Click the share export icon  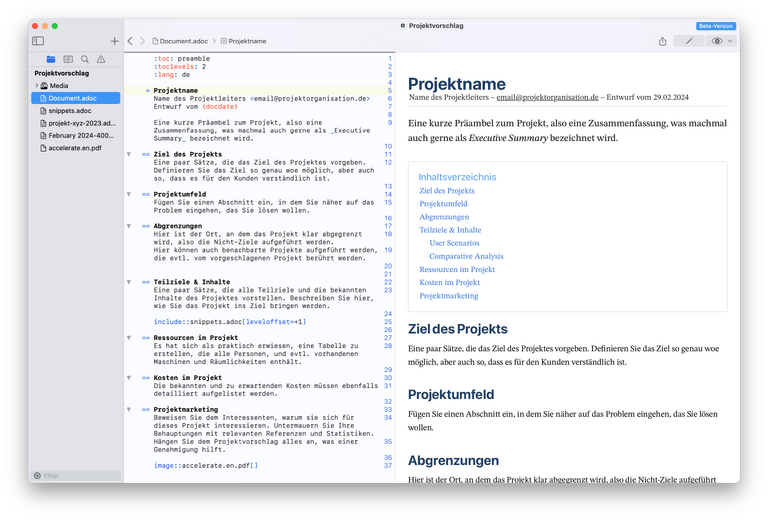click(662, 41)
